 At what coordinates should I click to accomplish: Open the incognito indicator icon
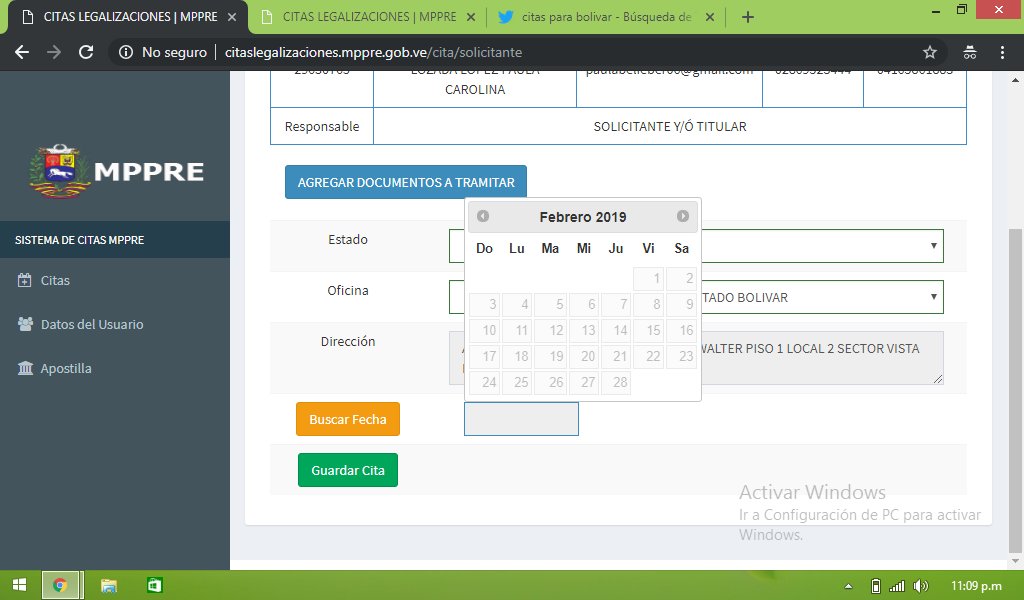coord(970,52)
